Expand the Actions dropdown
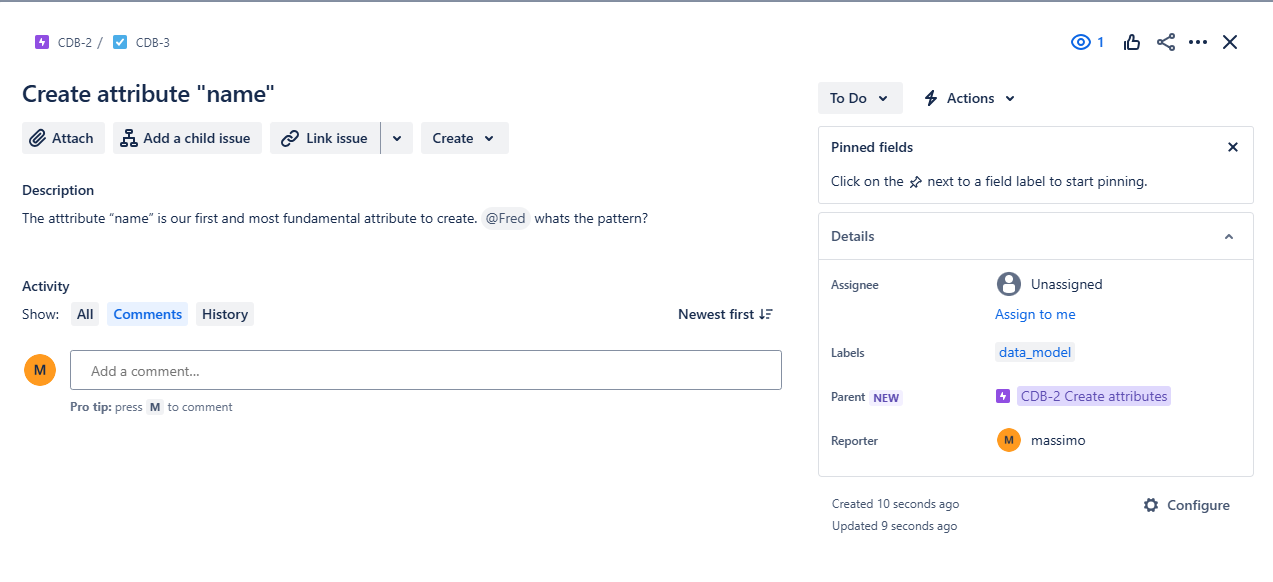1273x582 pixels. tap(968, 98)
